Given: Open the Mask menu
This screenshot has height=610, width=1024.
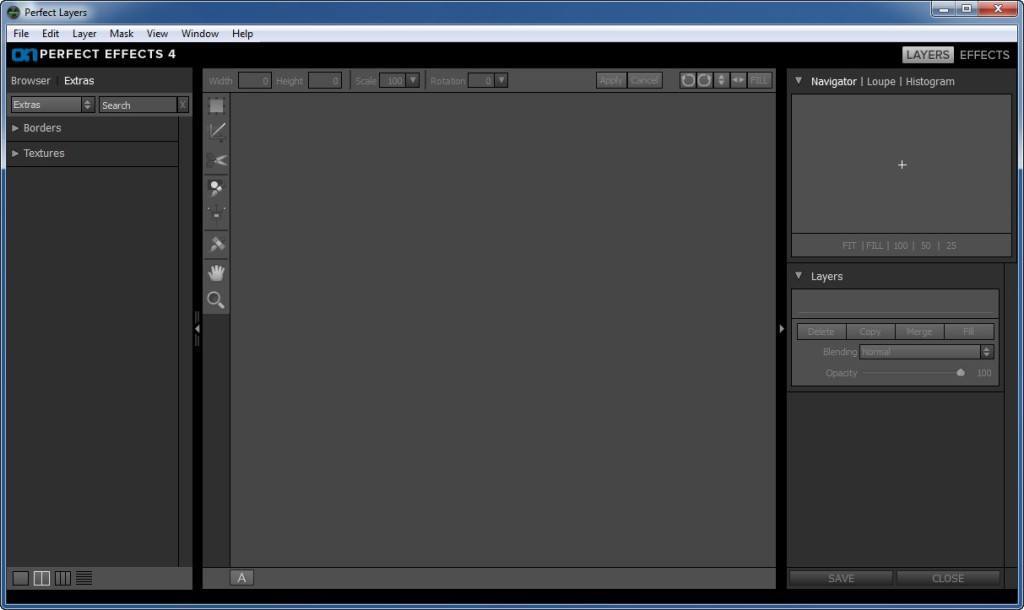Looking at the screenshot, I should click(121, 33).
